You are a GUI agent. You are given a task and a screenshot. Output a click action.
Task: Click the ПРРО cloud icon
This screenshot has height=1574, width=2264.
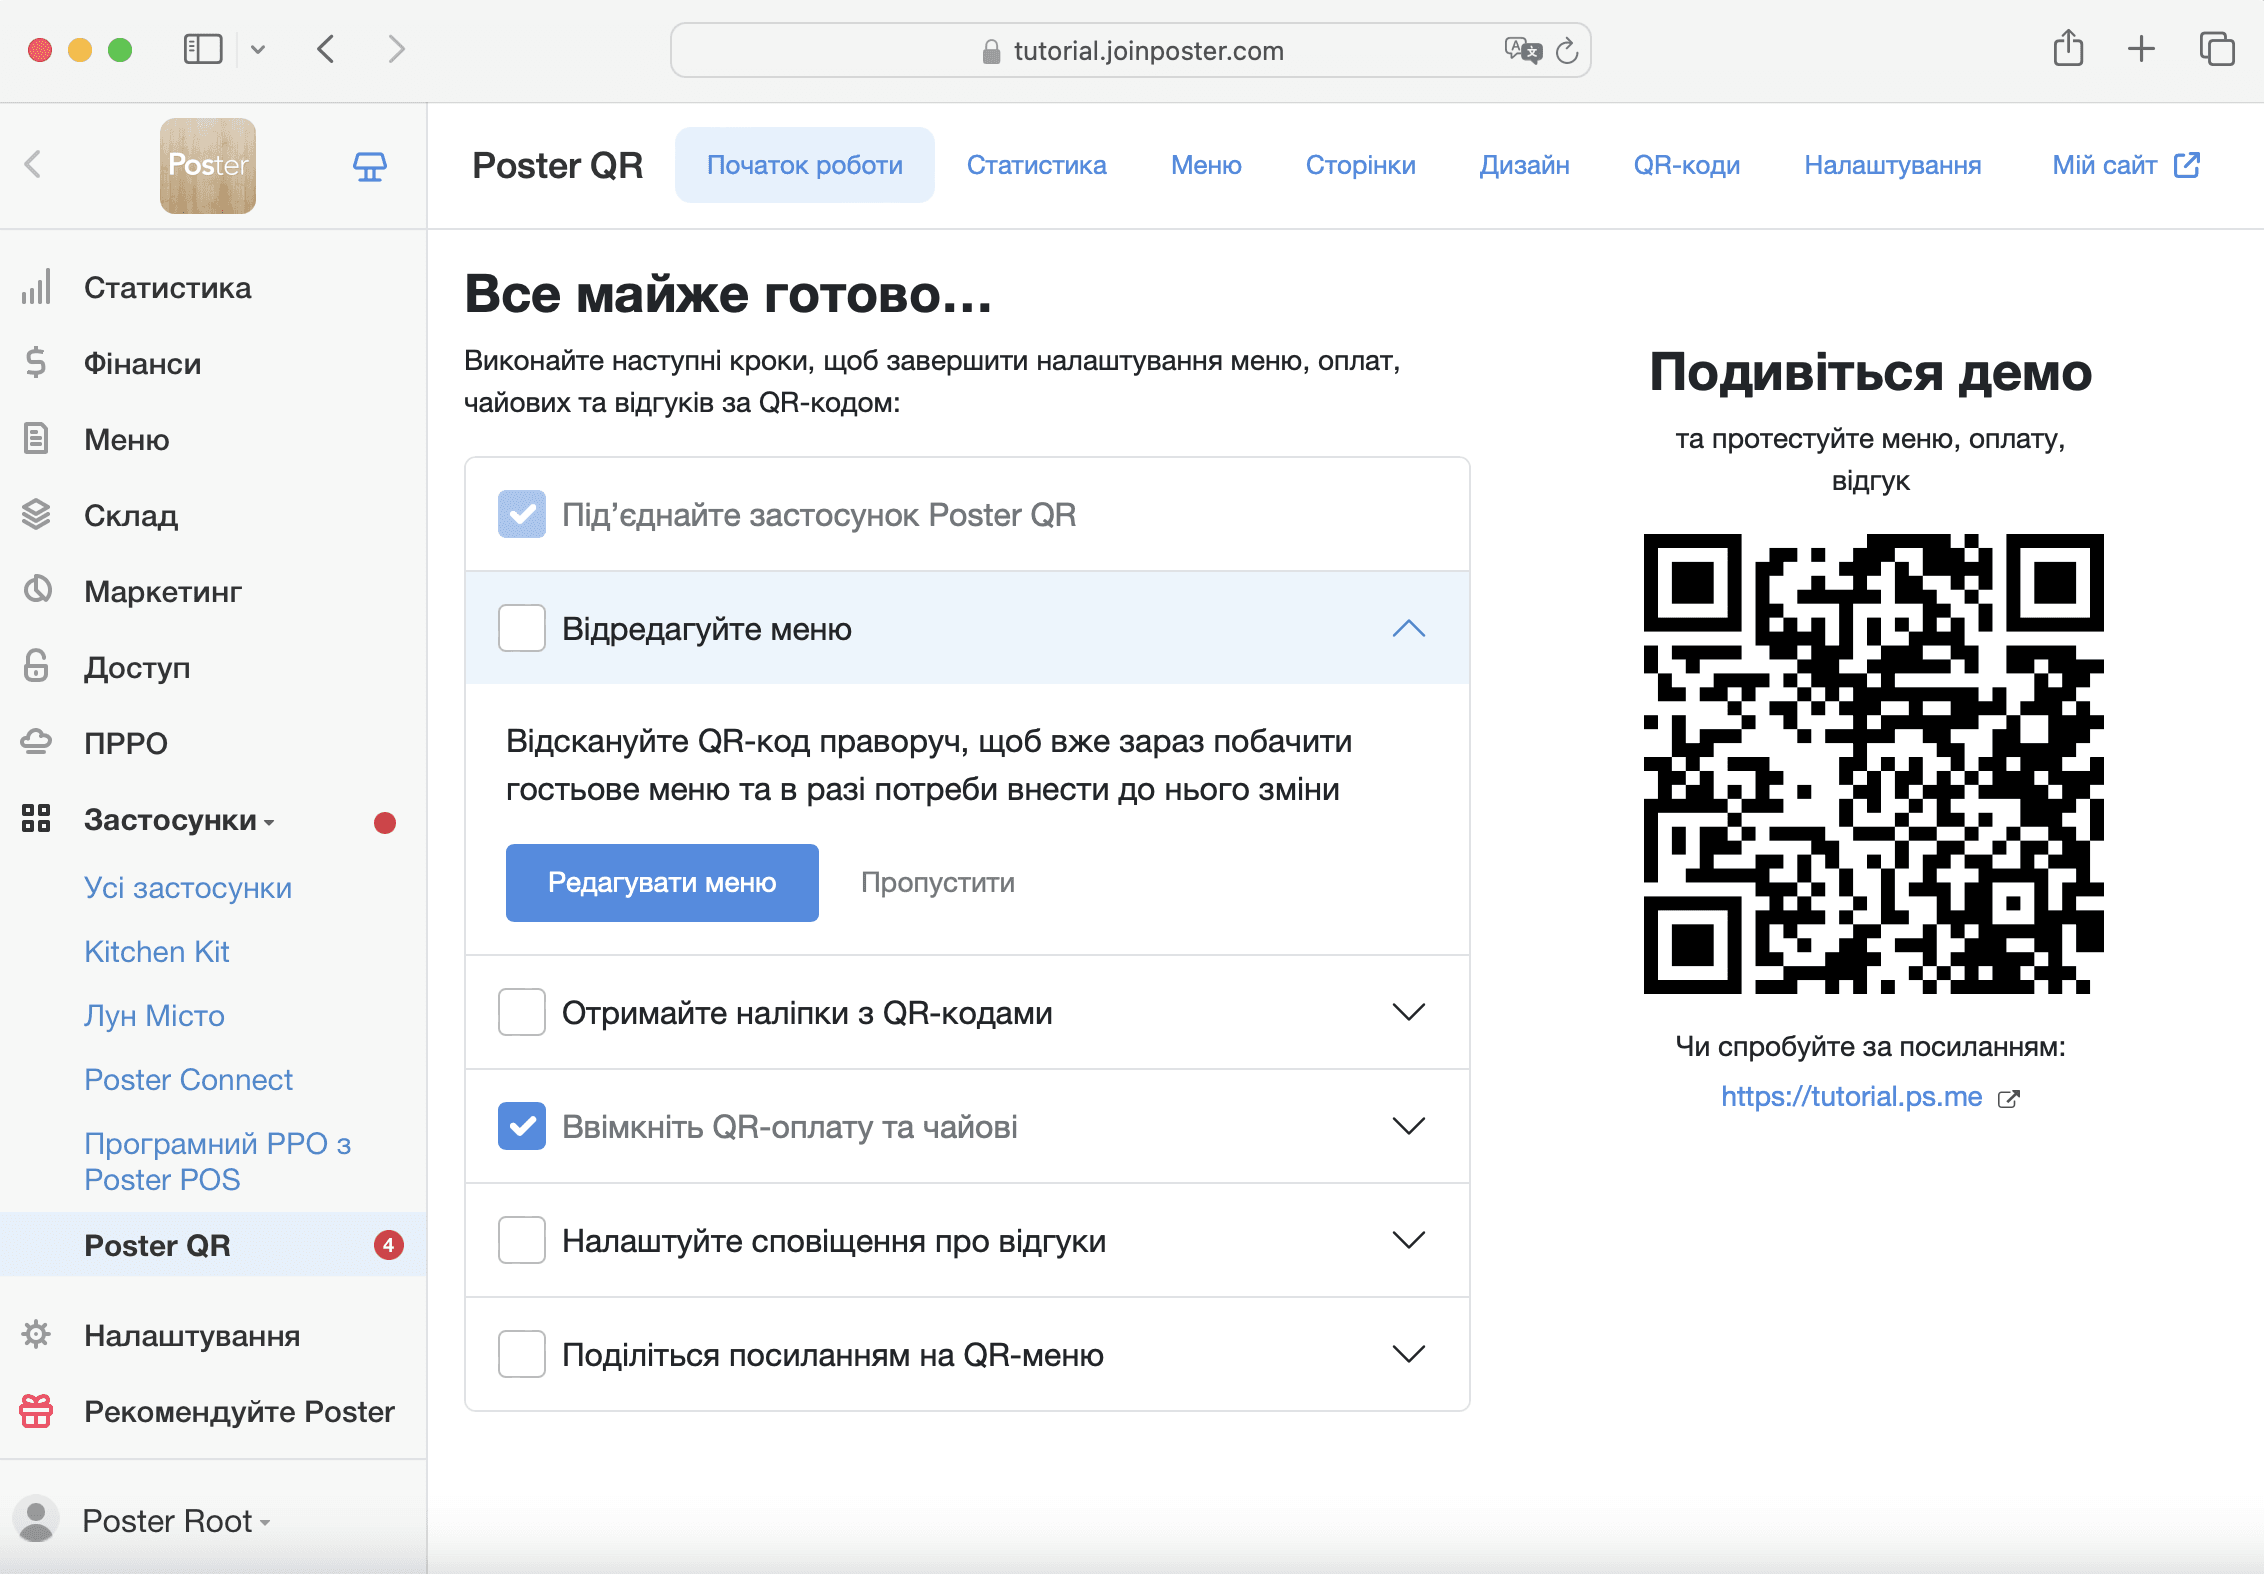pyautogui.click(x=36, y=742)
